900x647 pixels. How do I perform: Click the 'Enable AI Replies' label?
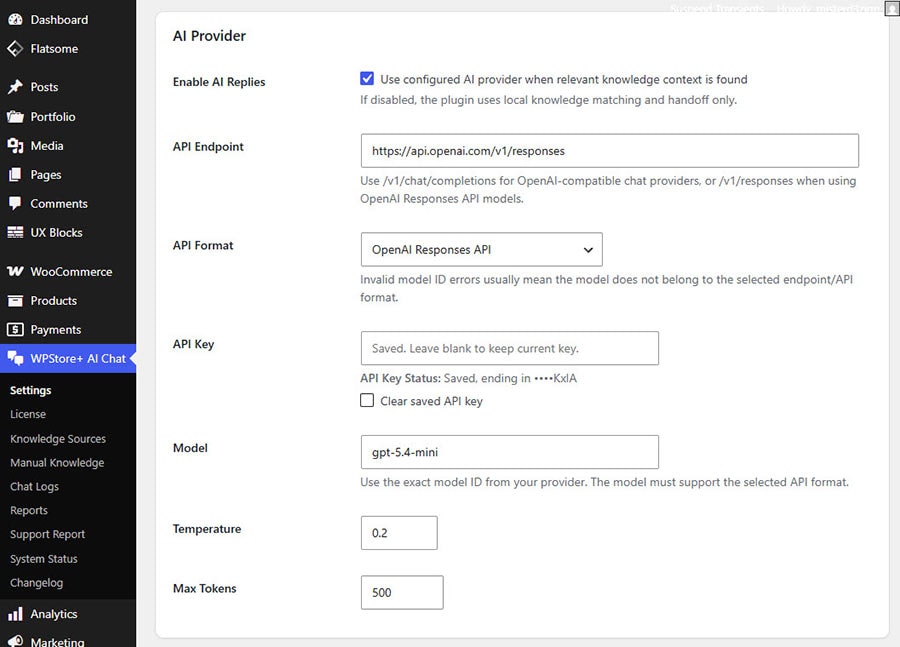(219, 82)
